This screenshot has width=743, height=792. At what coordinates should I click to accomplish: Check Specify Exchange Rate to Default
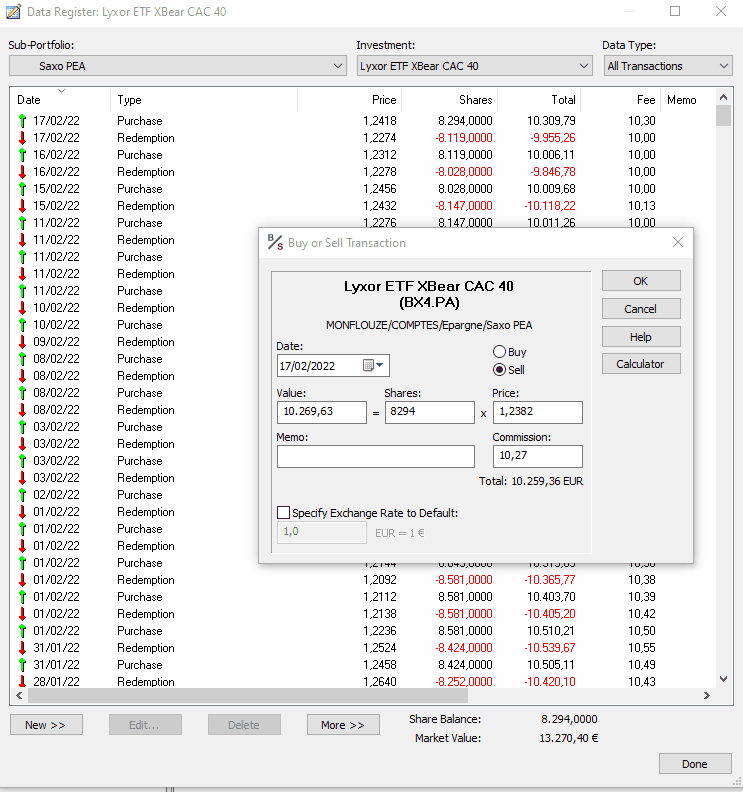click(x=284, y=513)
